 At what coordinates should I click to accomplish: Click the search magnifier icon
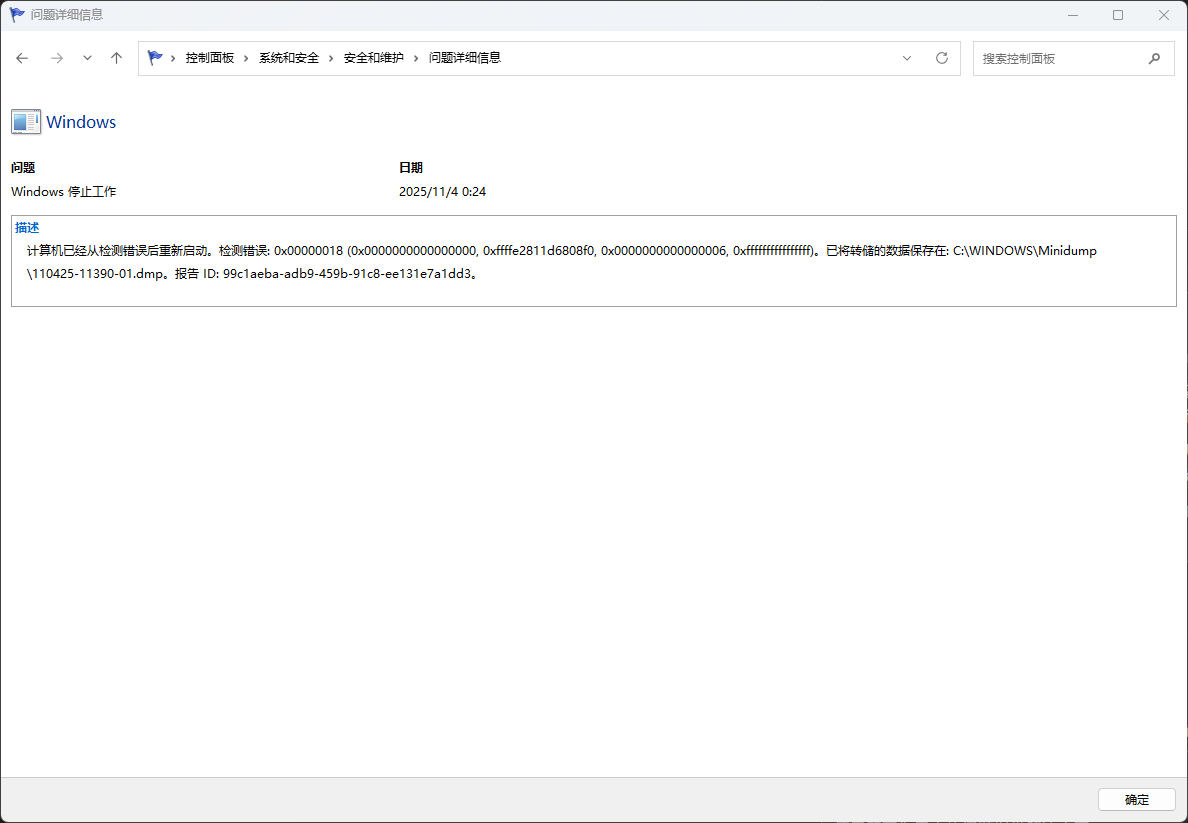1155,58
